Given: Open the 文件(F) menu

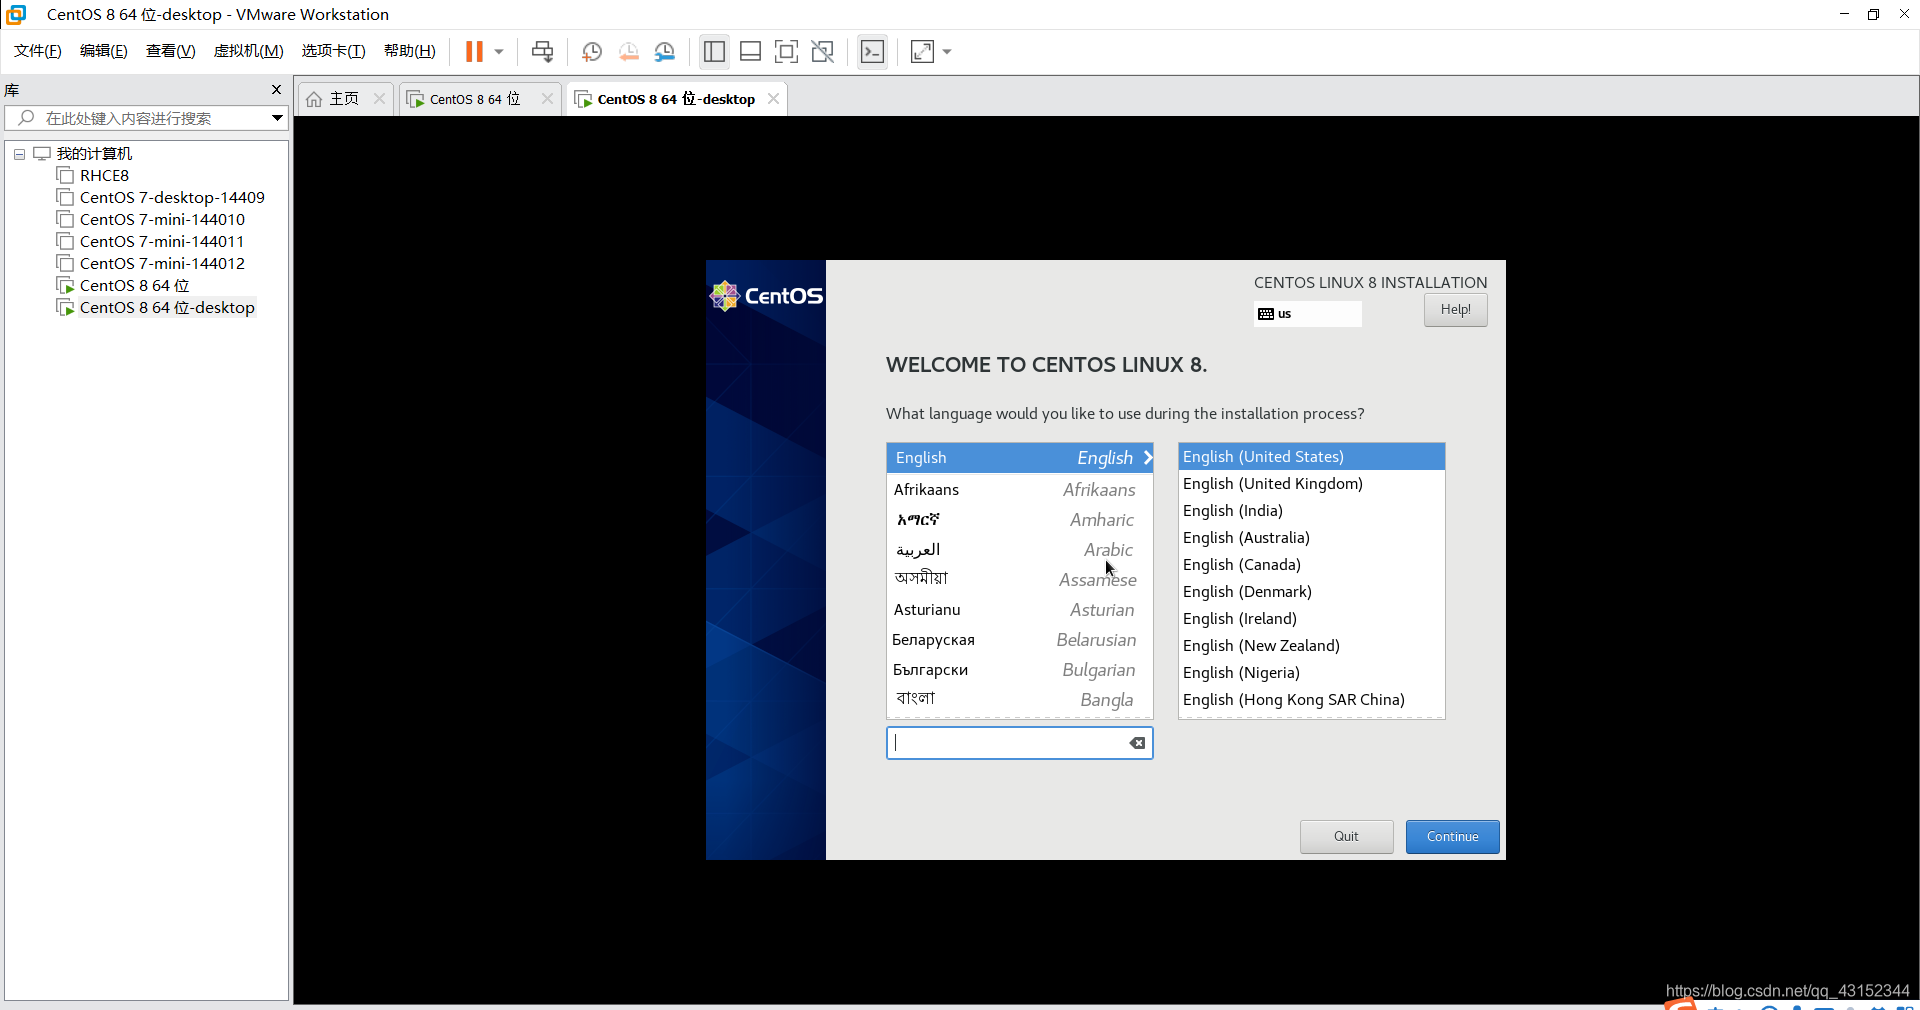Looking at the screenshot, I should click(x=38, y=51).
